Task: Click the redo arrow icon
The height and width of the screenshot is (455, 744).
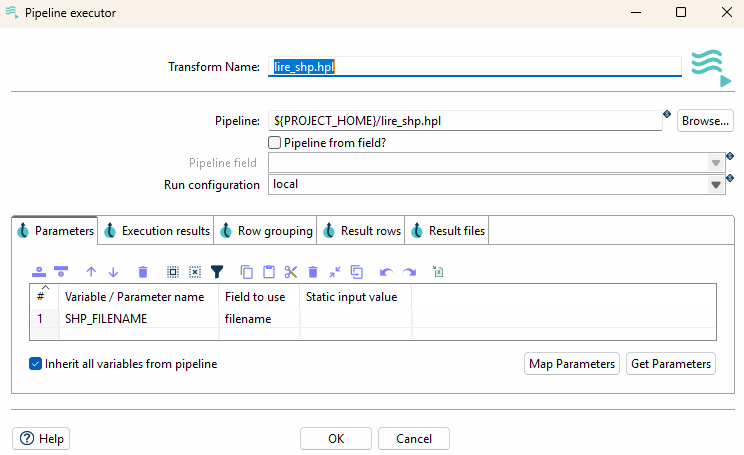Action: [x=409, y=271]
